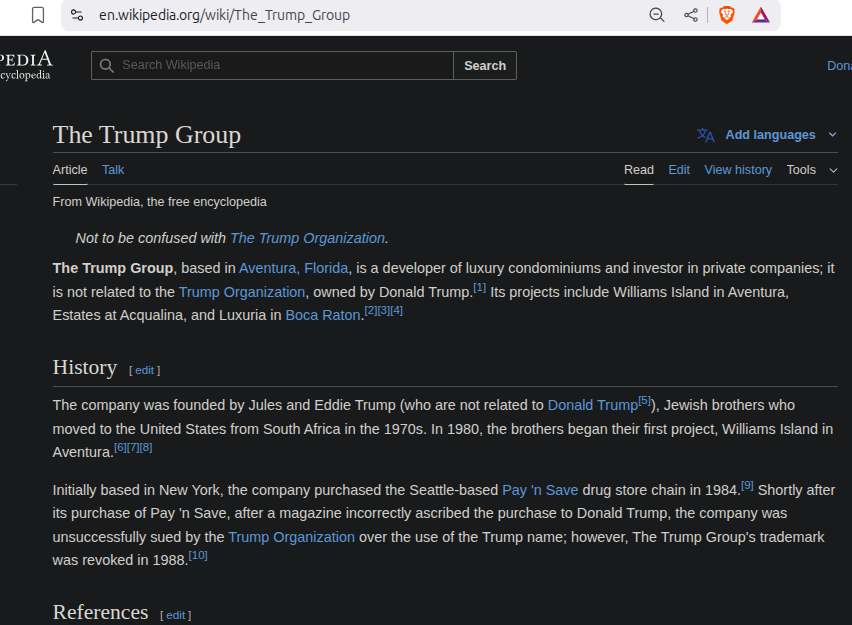Click citation [3] after Boca Raton
852x625 pixels.
point(383,310)
